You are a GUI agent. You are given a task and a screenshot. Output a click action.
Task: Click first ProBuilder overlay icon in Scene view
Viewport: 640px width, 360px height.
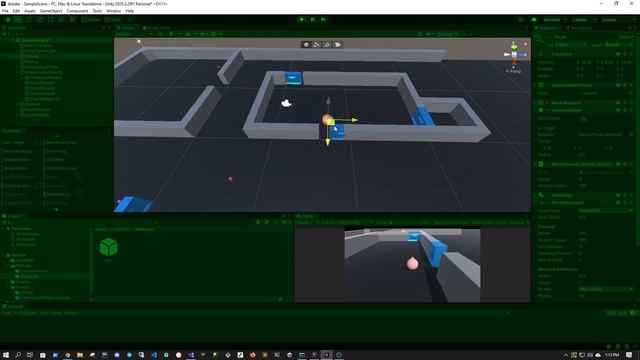(306, 44)
